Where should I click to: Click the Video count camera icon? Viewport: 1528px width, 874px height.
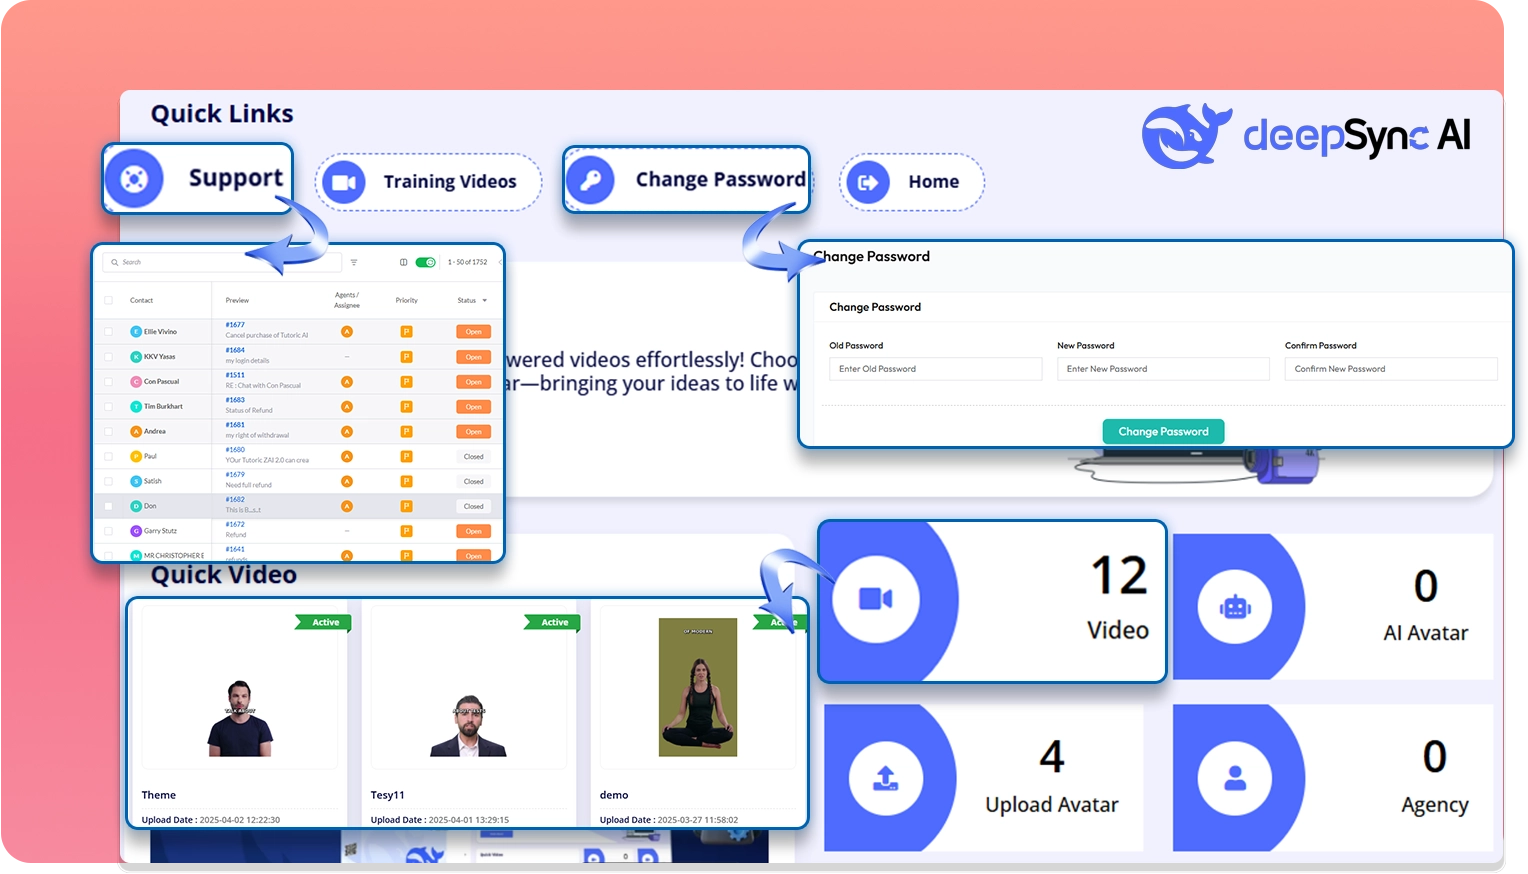click(876, 599)
